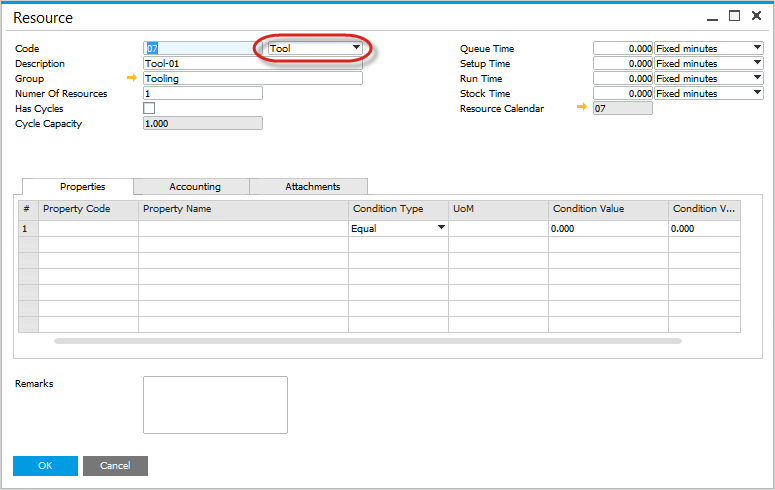Click inside the Remarks text box
This screenshot has height=490, width=775.
(215, 405)
